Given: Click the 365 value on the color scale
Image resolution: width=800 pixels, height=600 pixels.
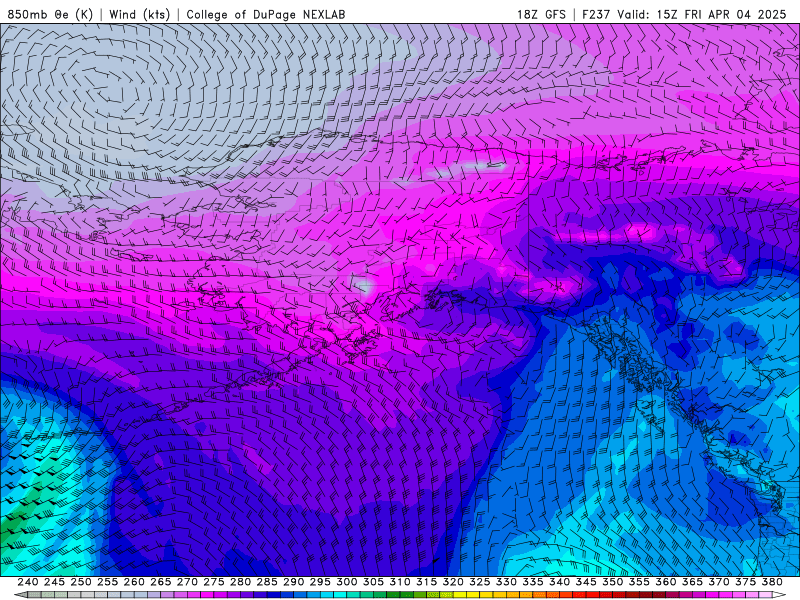Looking at the screenshot, I should (x=692, y=582).
